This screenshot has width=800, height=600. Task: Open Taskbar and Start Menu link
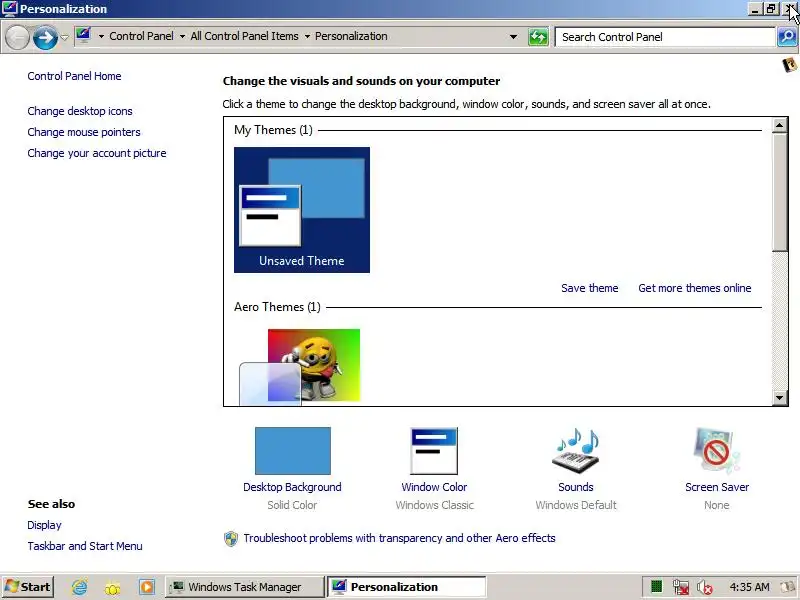point(85,546)
